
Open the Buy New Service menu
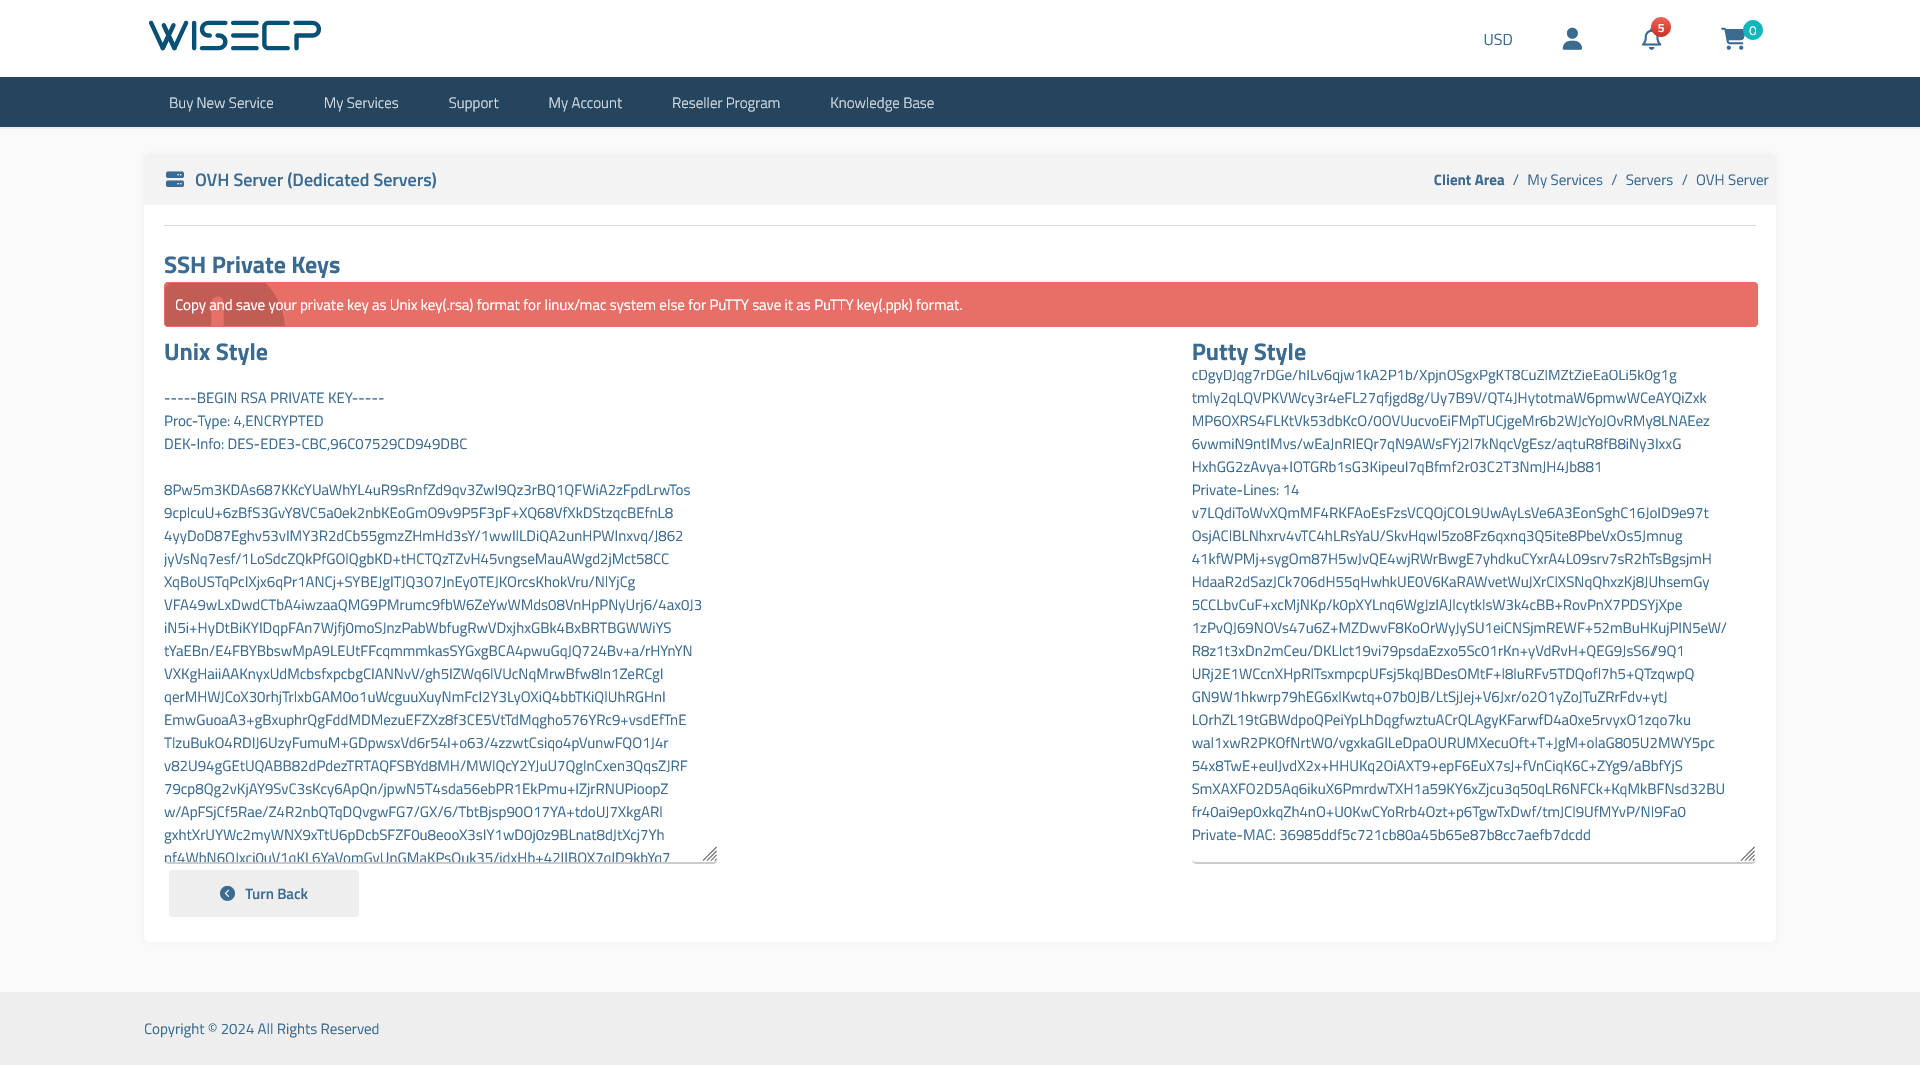click(221, 102)
